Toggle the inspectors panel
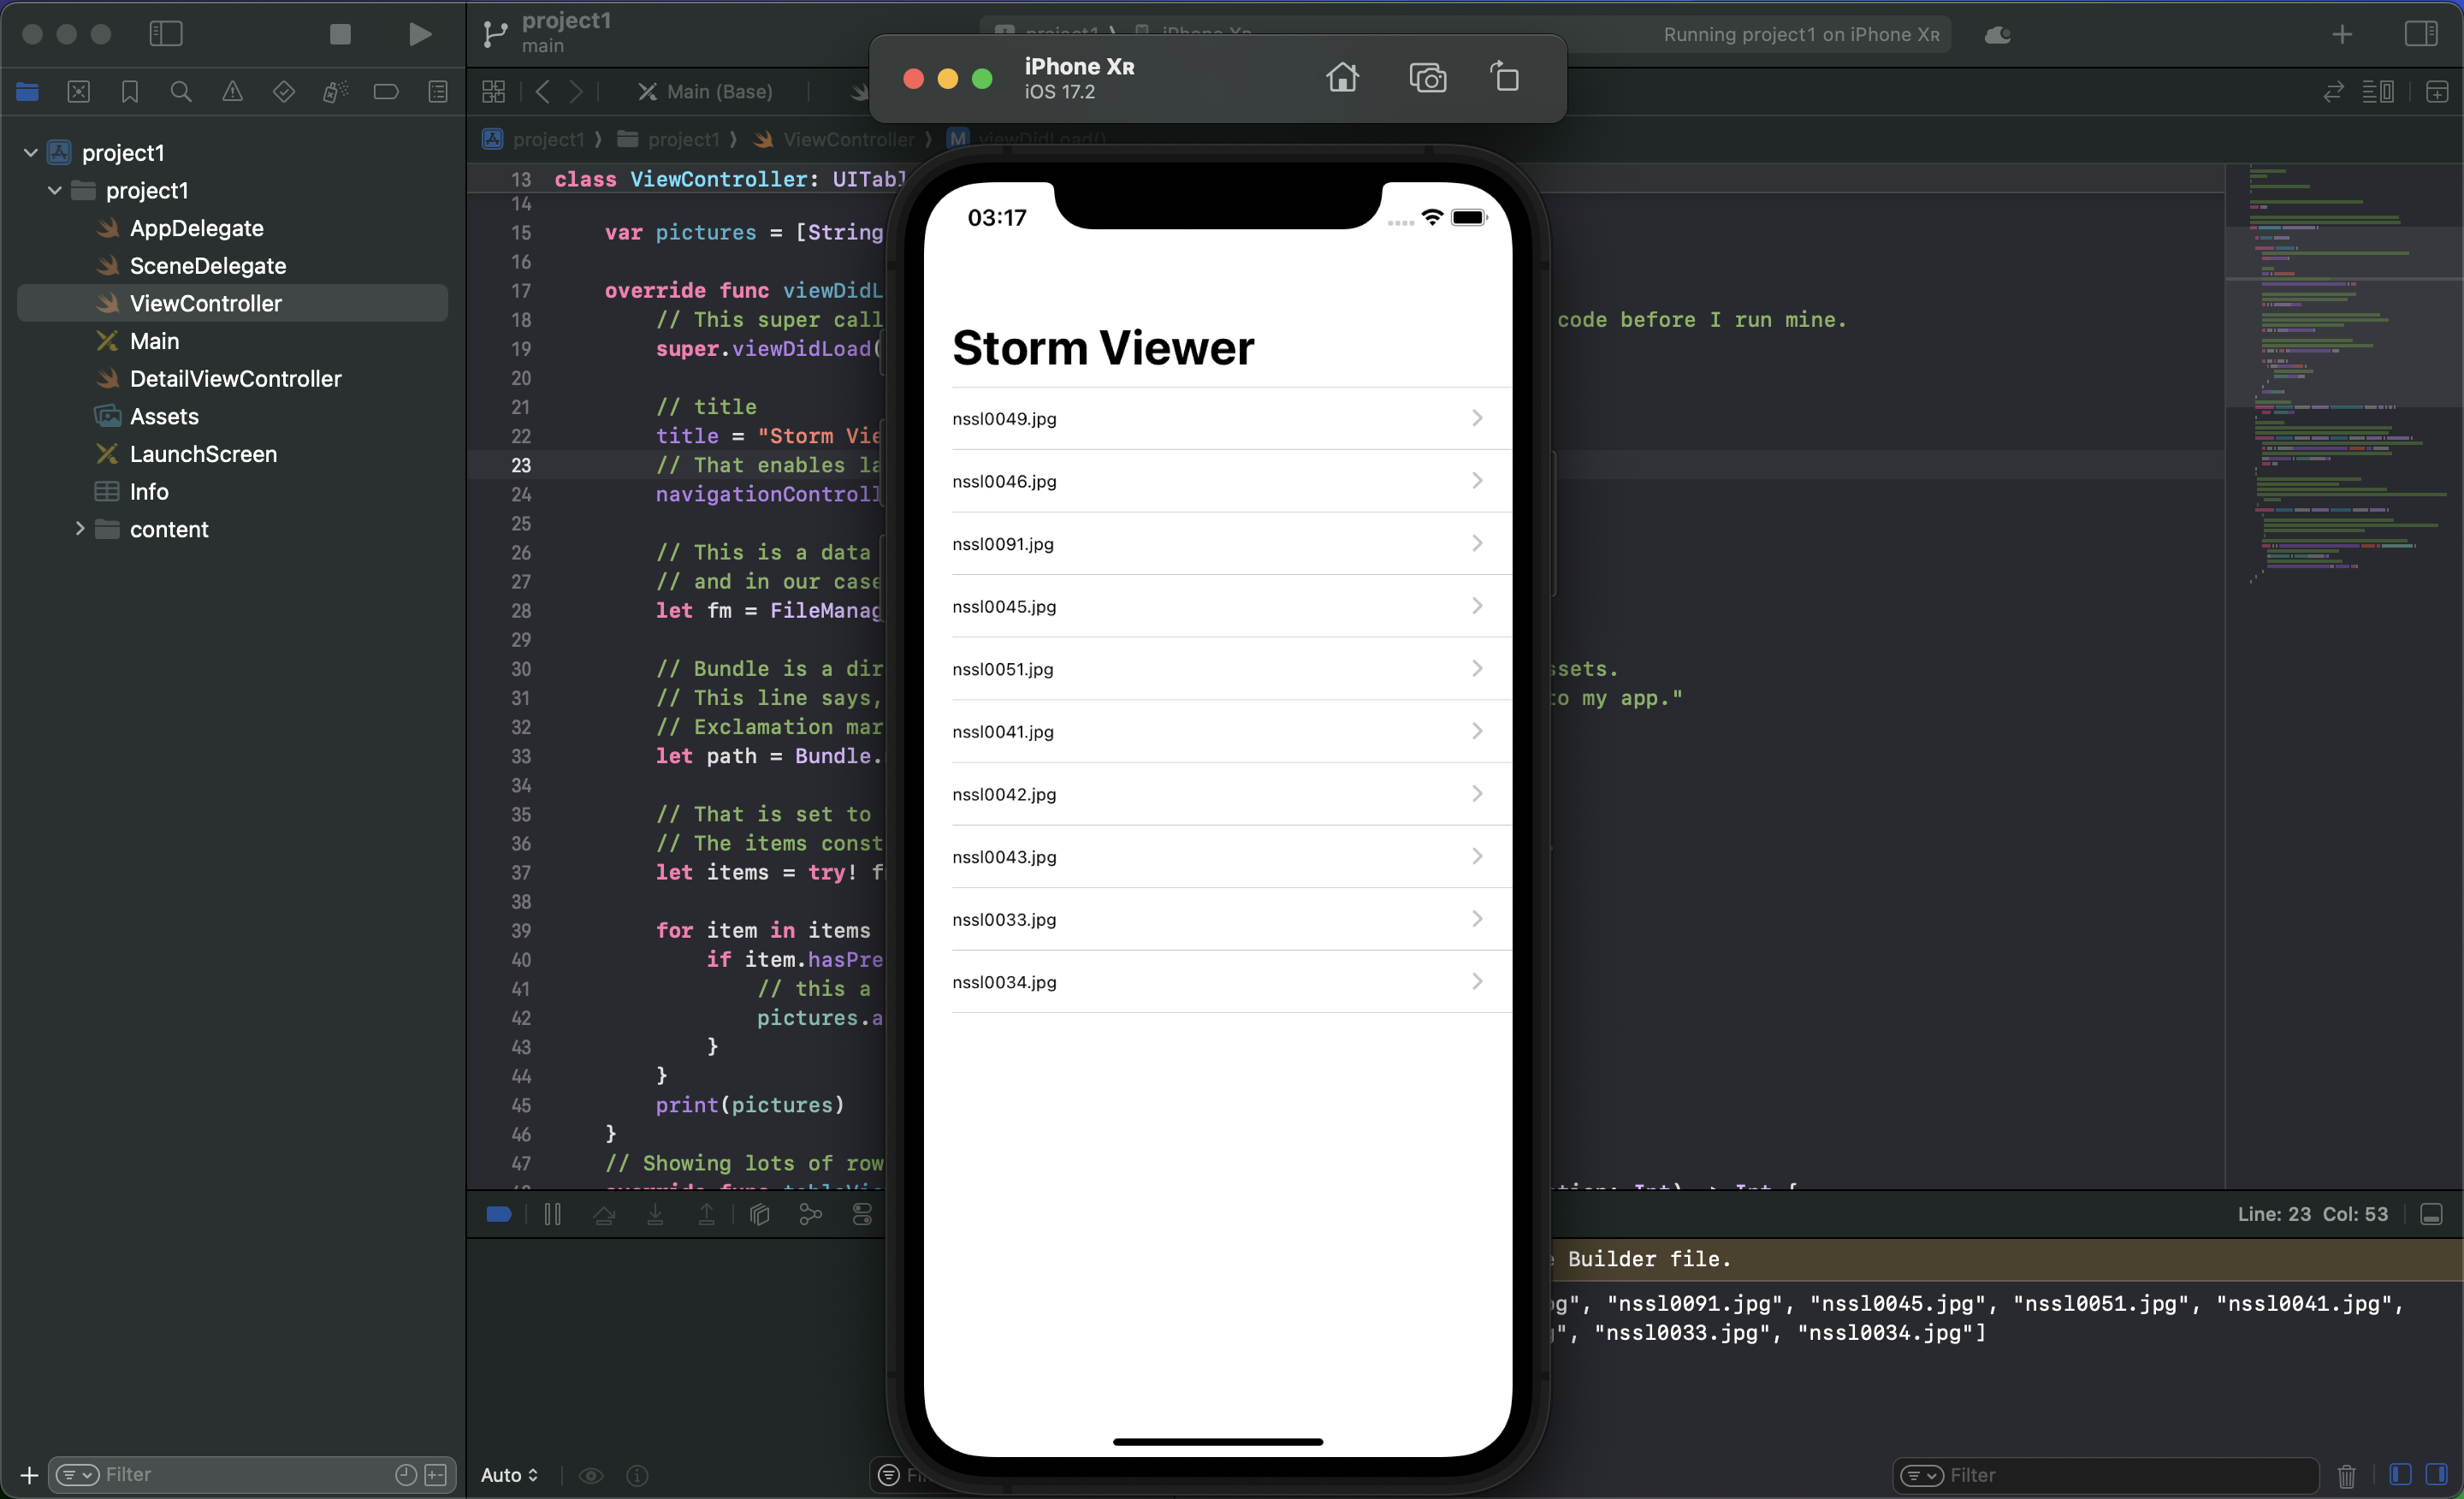 pos(2421,34)
